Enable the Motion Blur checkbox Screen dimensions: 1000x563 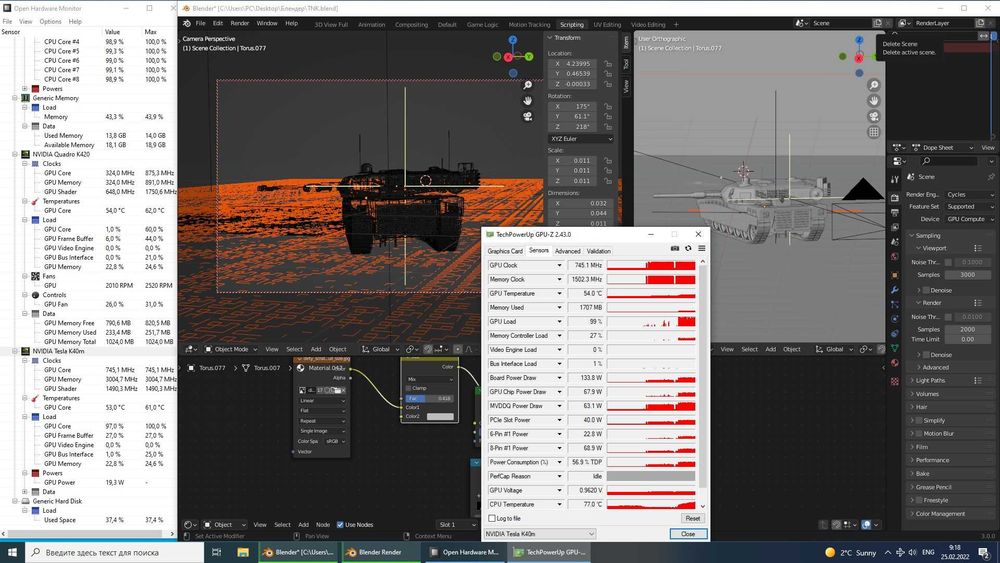[x=919, y=434]
